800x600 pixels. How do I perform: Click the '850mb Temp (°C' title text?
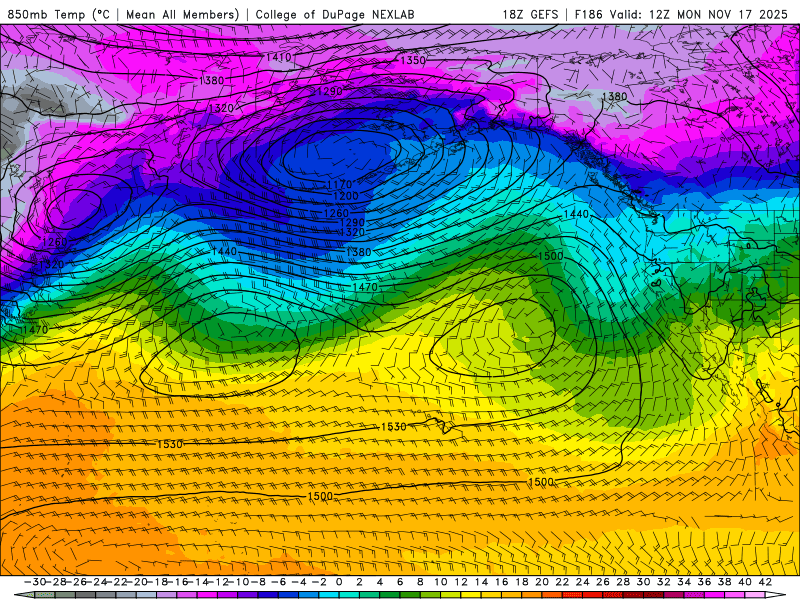click(x=59, y=14)
